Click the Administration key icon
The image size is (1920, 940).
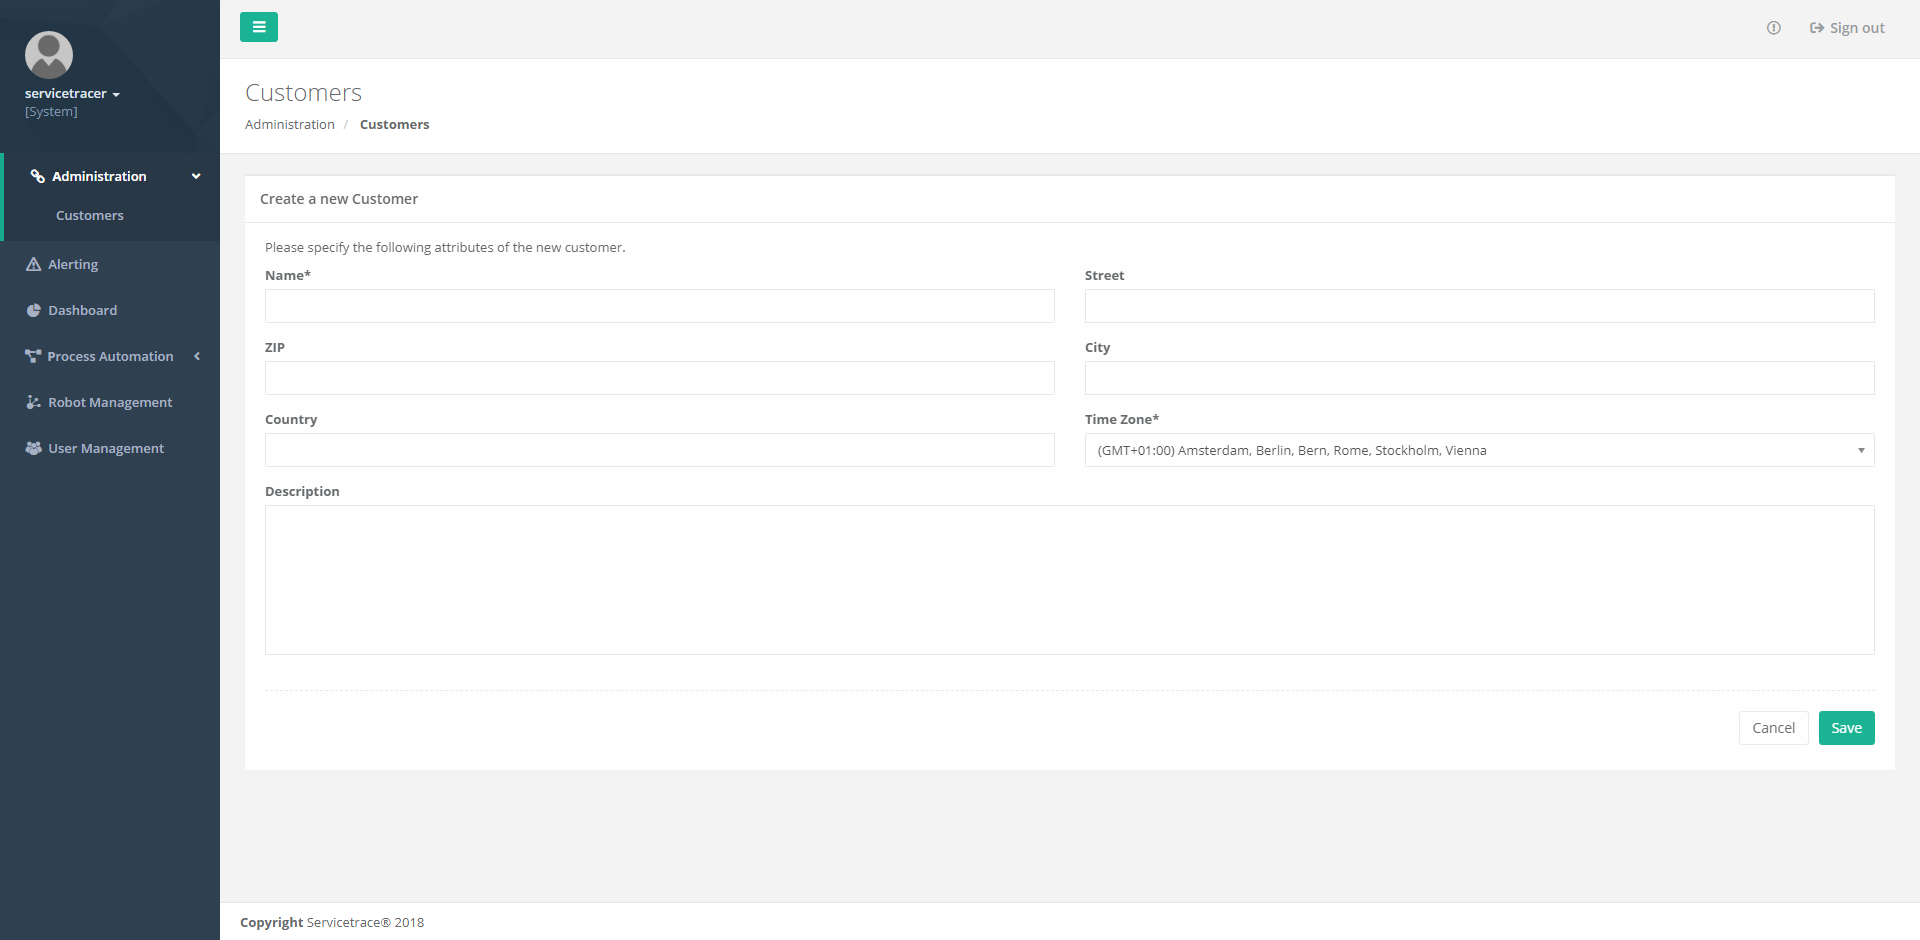[x=37, y=176]
